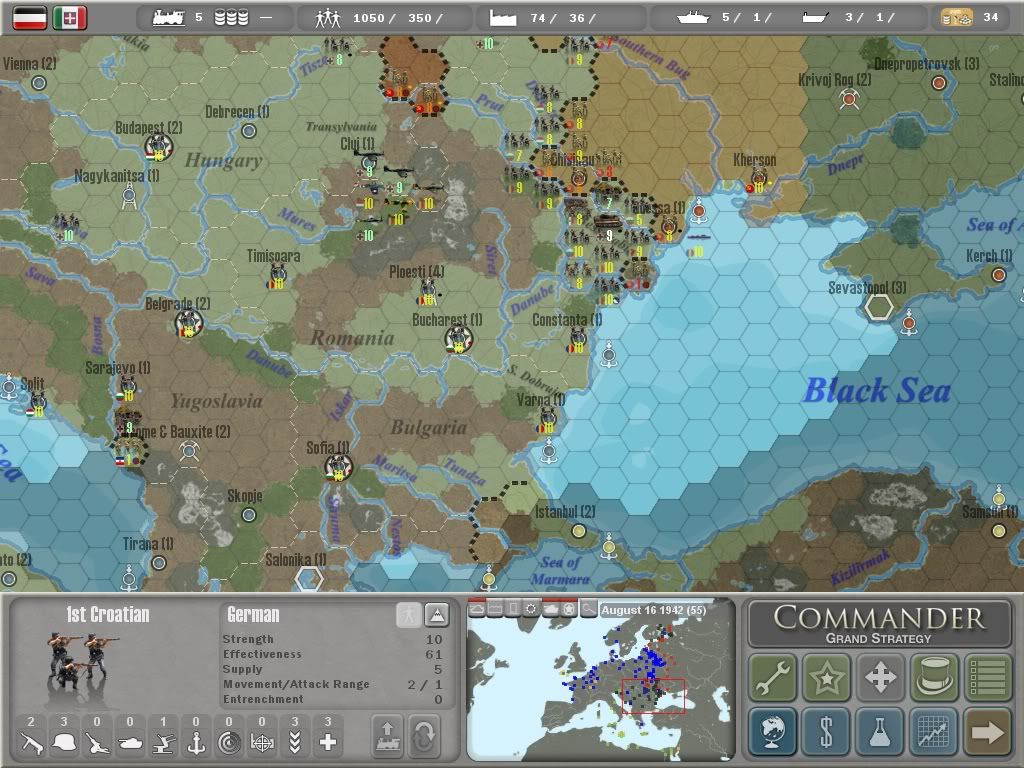The width and height of the screenshot is (1024, 768).
Task: Click the German flag icon
Action: coord(29,18)
